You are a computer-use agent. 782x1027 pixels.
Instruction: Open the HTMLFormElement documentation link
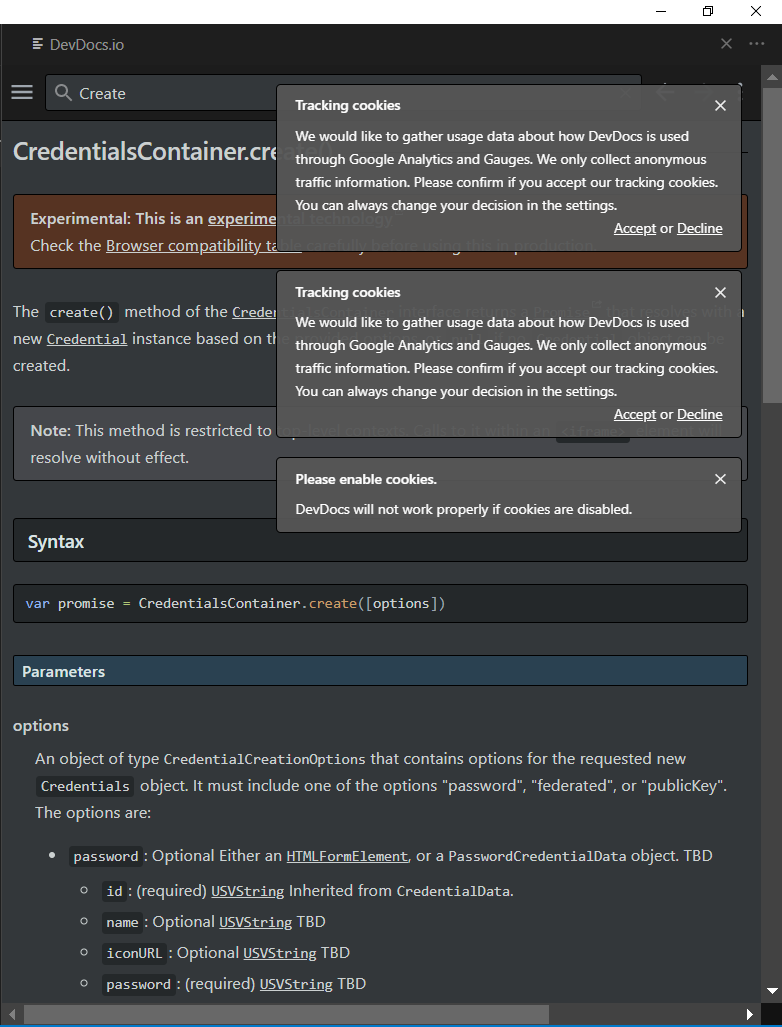point(346,856)
